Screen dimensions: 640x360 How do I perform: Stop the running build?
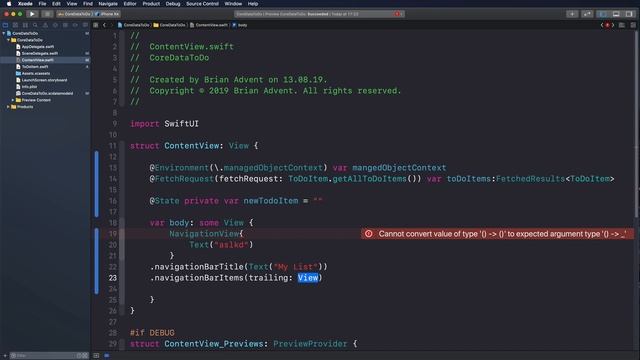click(x=47, y=14)
